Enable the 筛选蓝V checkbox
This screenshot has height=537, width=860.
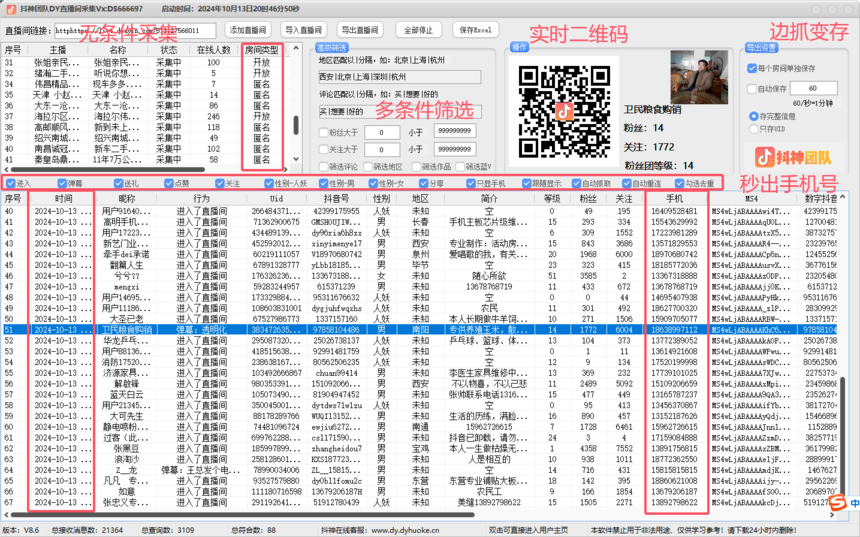(x=460, y=166)
